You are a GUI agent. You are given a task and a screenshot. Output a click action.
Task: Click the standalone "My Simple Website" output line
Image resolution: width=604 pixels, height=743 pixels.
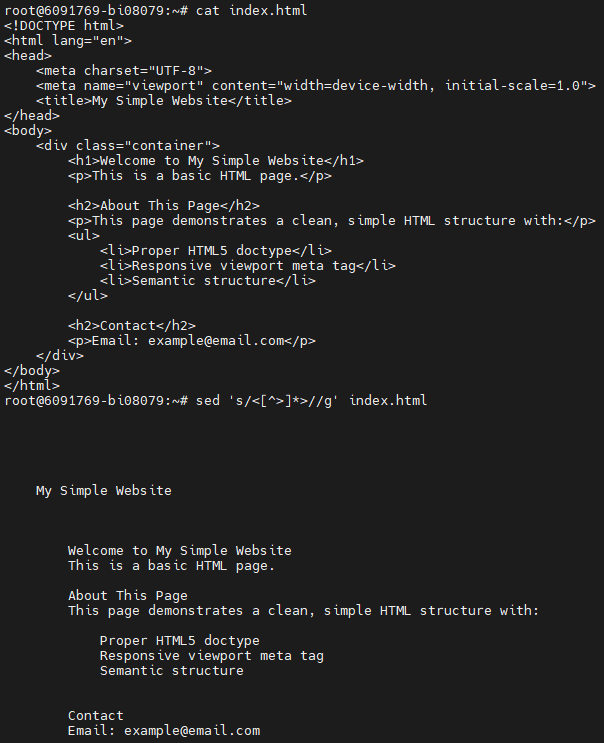[x=104, y=491]
